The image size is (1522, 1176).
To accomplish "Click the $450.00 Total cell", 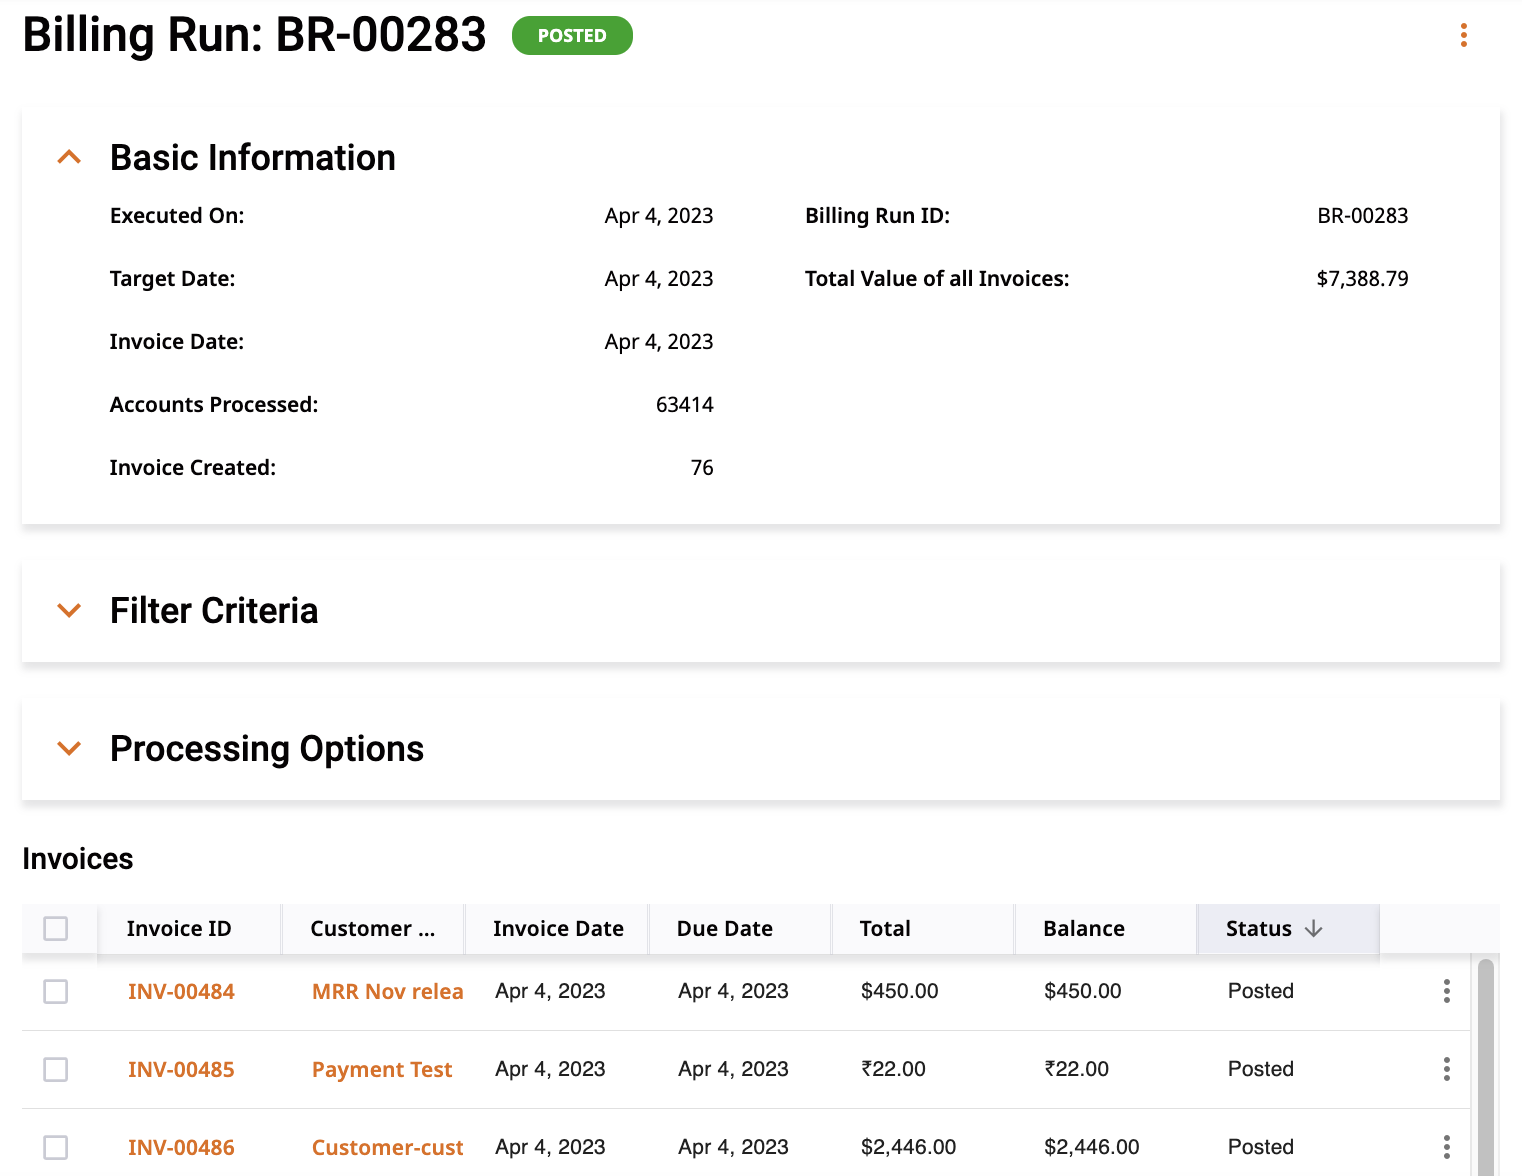I will pos(900,991).
